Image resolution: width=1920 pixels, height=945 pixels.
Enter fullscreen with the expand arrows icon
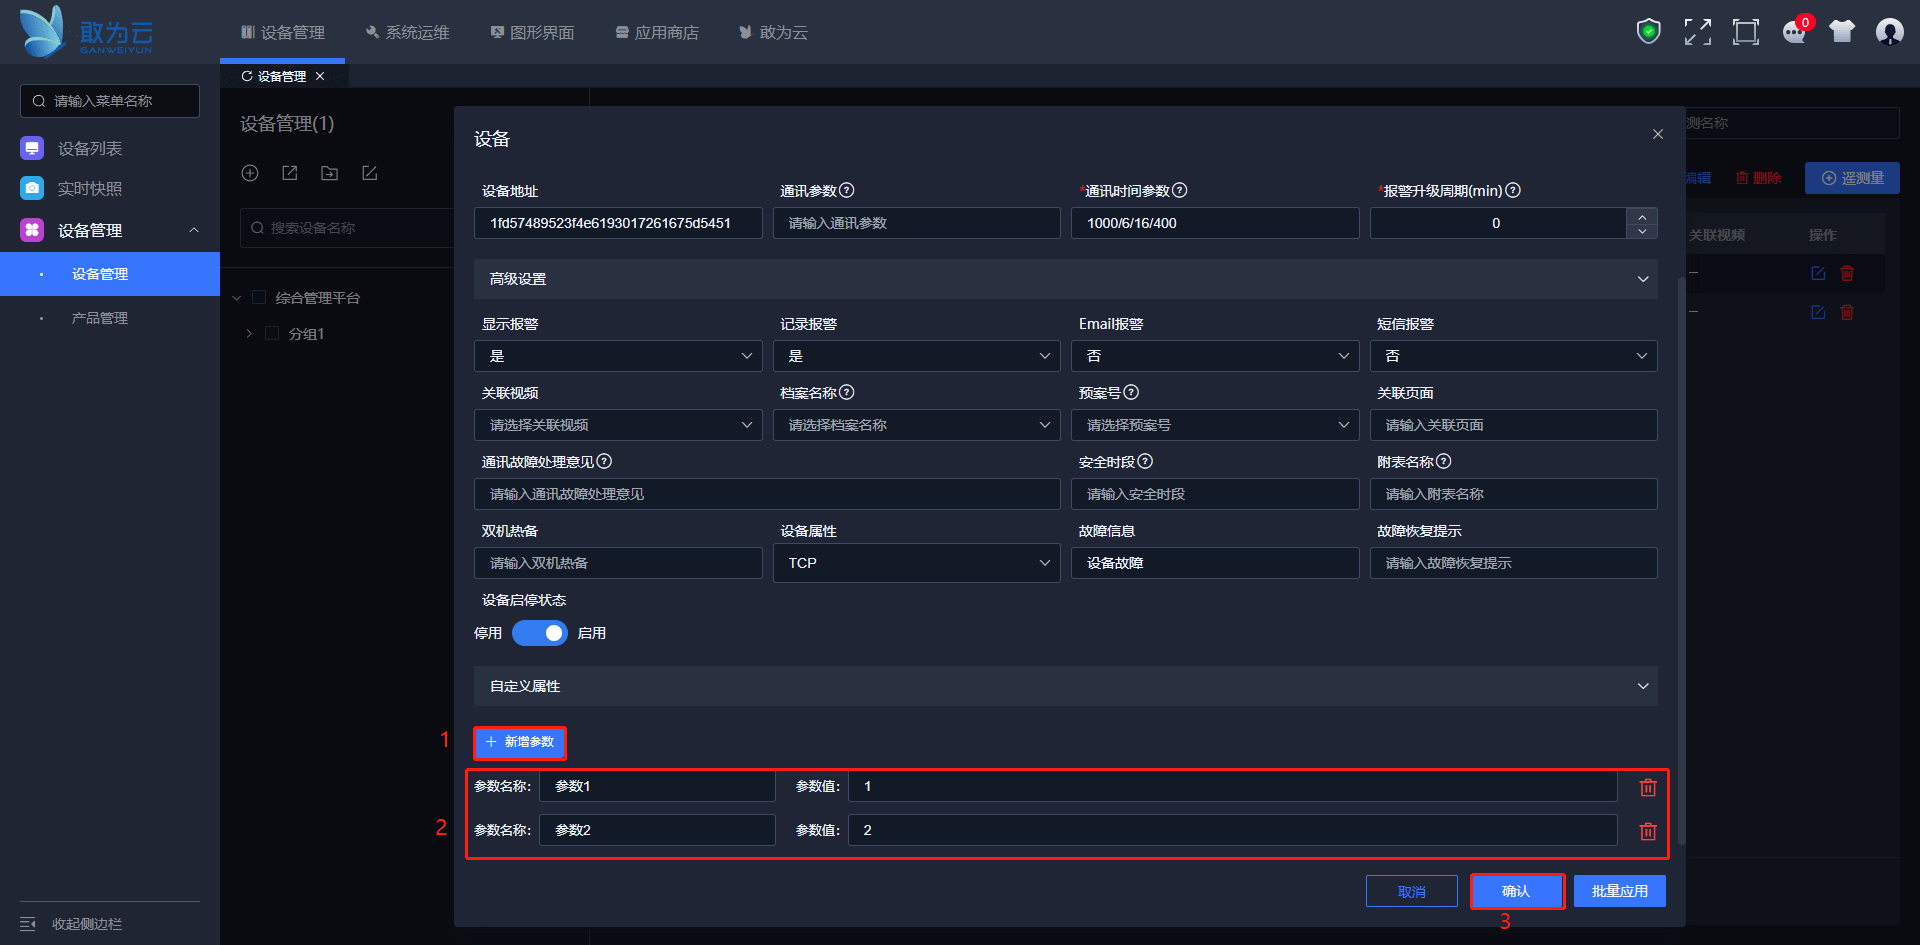pos(1697,32)
